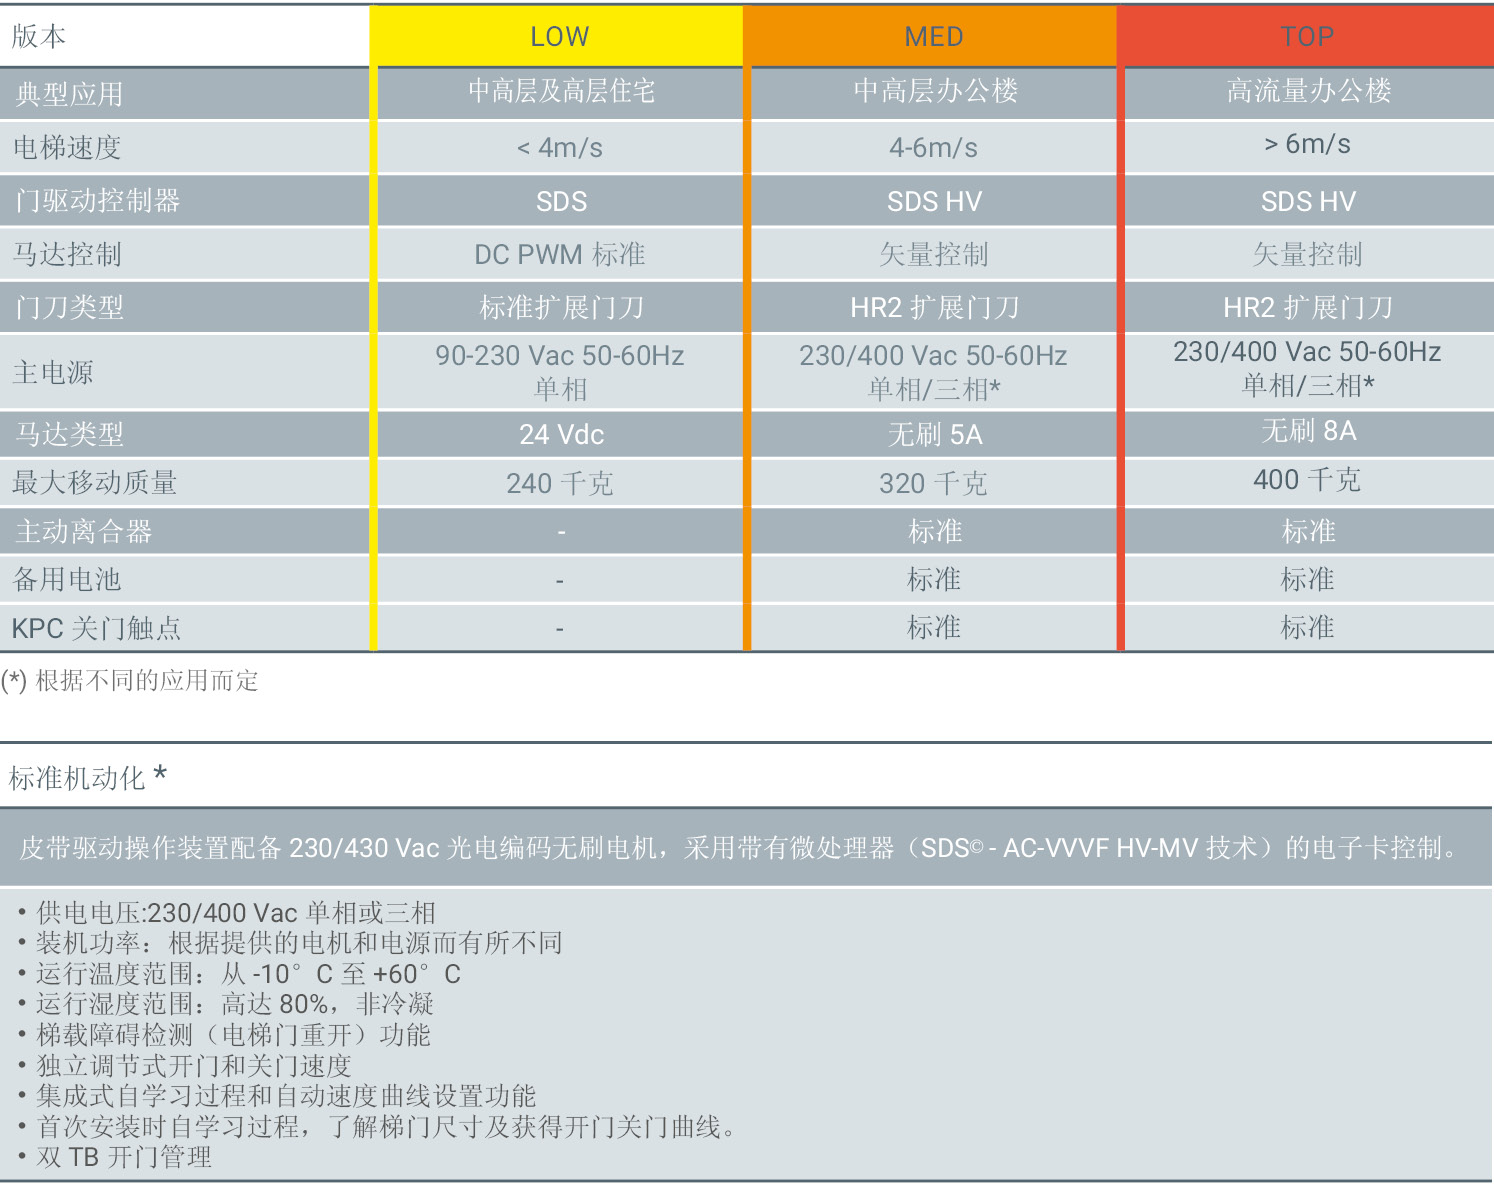The height and width of the screenshot is (1190, 1494).
Task: Click the 高流量办公楼 cell
Action: pyautogui.click(x=1308, y=92)
